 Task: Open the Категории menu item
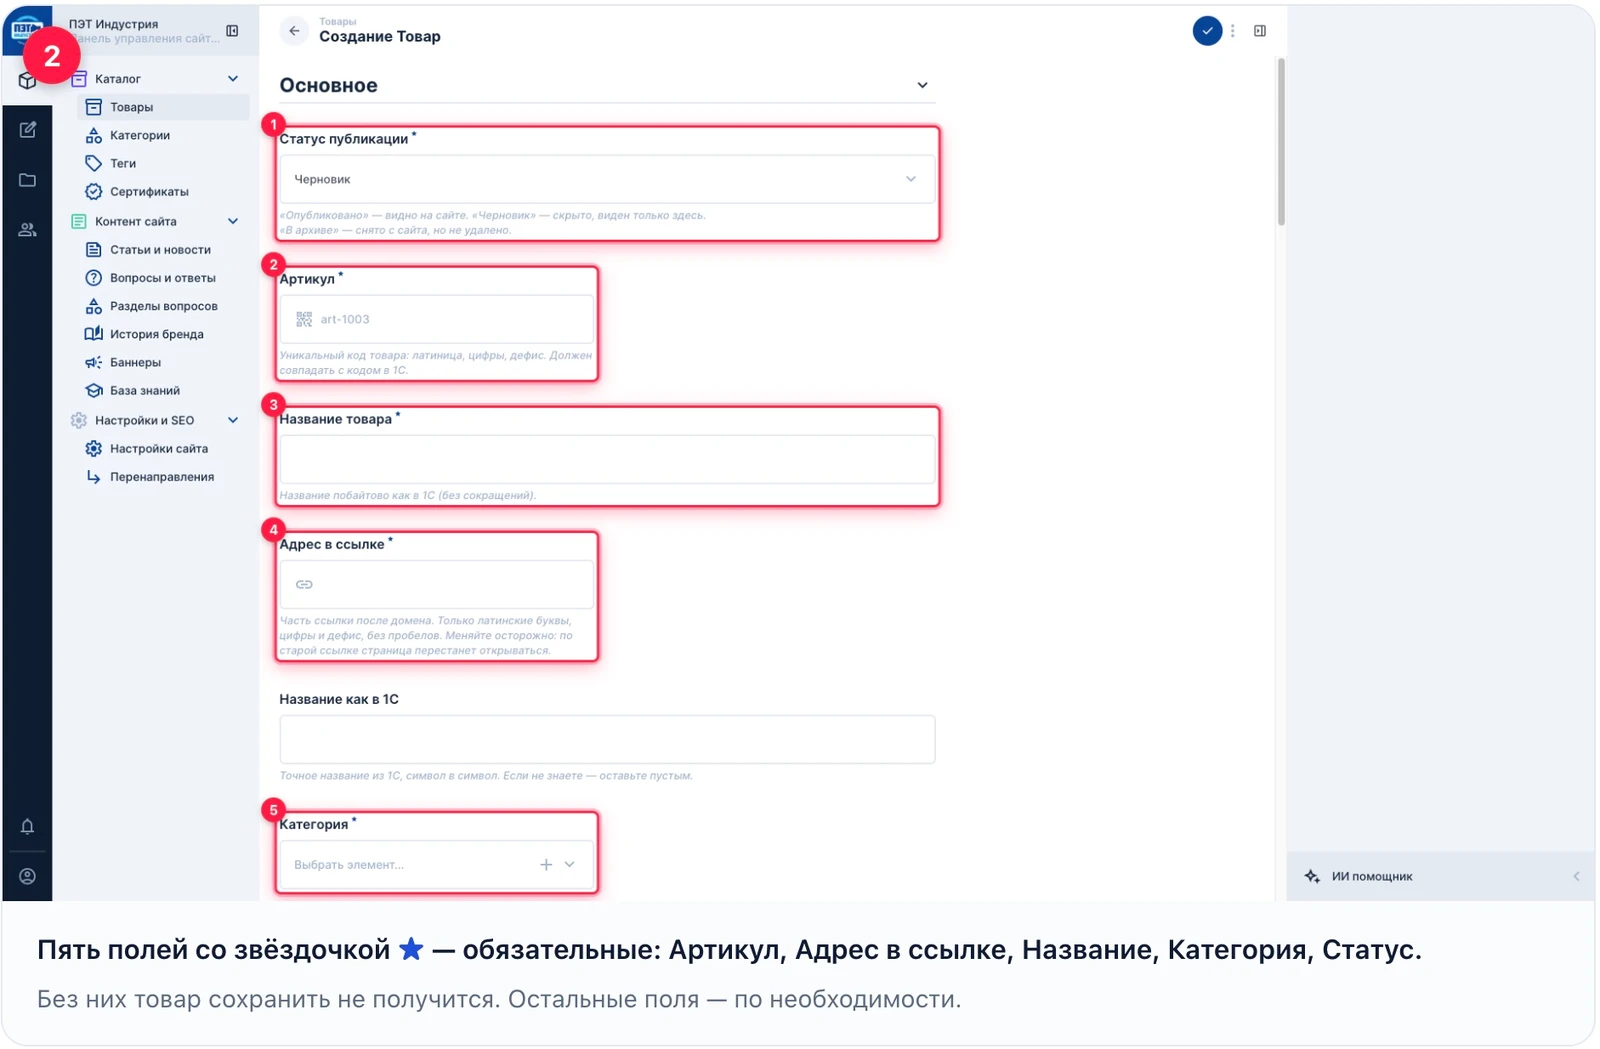(x=163, y=135)
